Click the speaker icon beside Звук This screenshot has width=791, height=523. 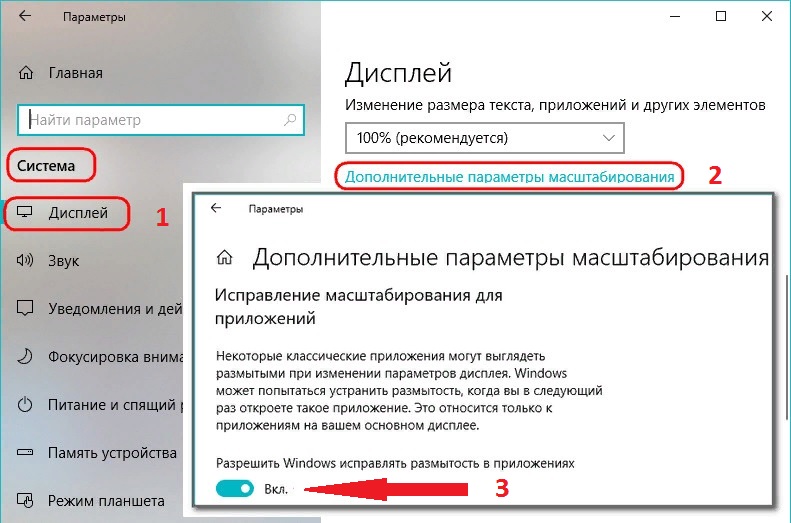(x=25, y=260)
